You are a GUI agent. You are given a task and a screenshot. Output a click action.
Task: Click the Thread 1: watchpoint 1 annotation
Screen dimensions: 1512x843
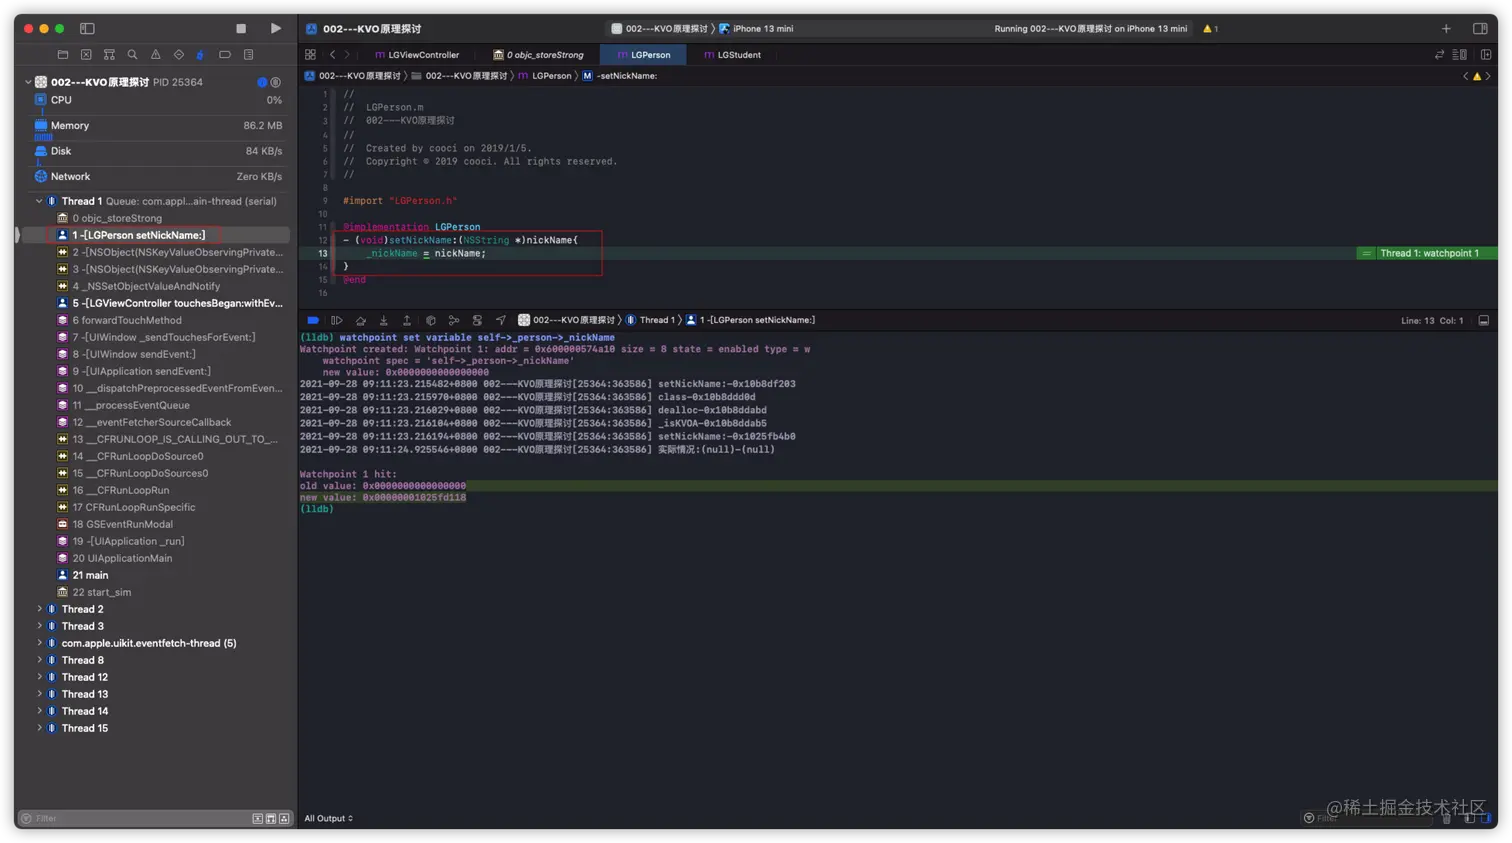point(1427,254)
